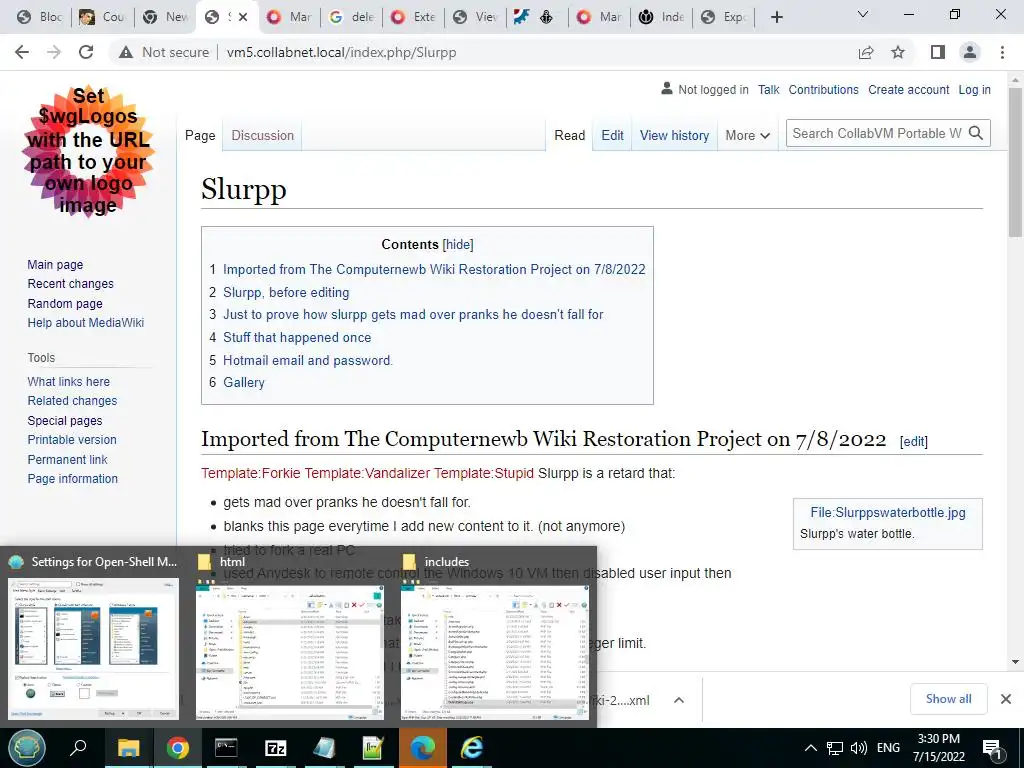Open a new tab with the plus icon
The width and height of the screenshot is (1024, 768).
pos(776,17)
